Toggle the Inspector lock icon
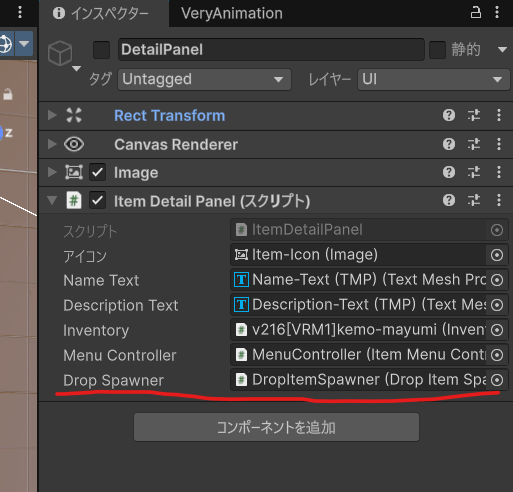Image resolution: width=513 pixels, height=492 pixels. pos(476,13)
